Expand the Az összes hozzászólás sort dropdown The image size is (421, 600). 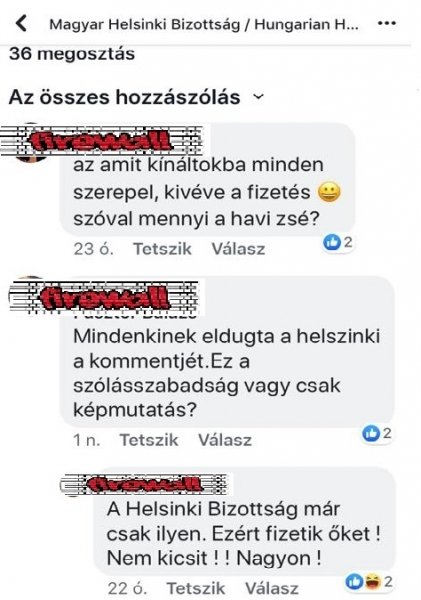pyautogui.click(x=259, y=97)
